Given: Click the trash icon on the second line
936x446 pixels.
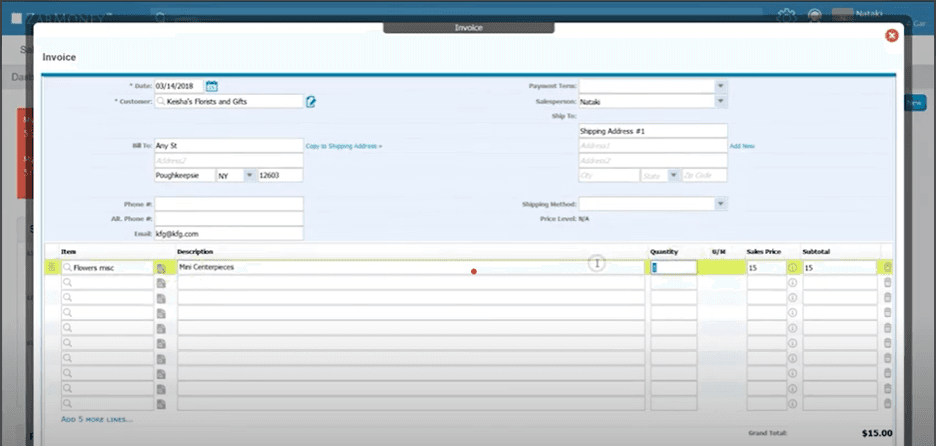Looking at the screenshot, I should pyautogui.click(x=887, y=283).
